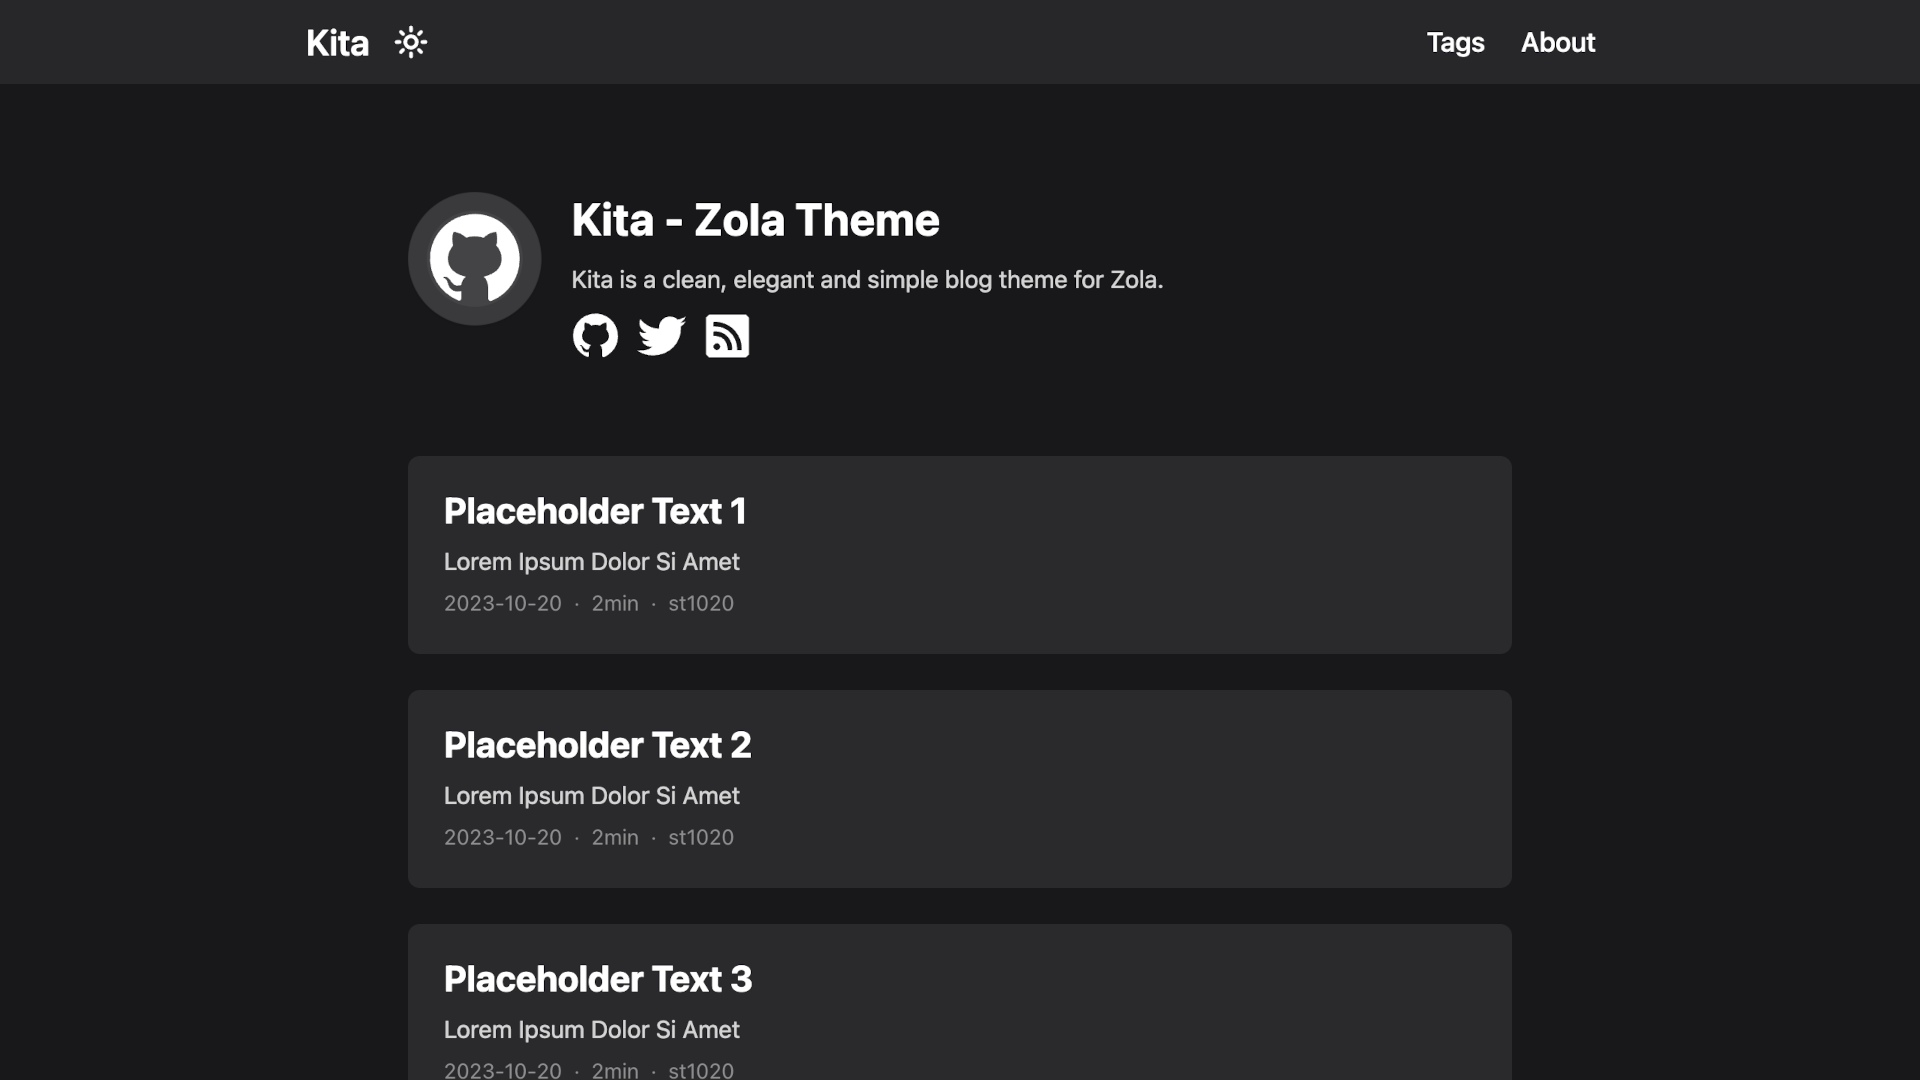
Task: Open the Placeholder Text 3 article card
Action: click(597, 979)
